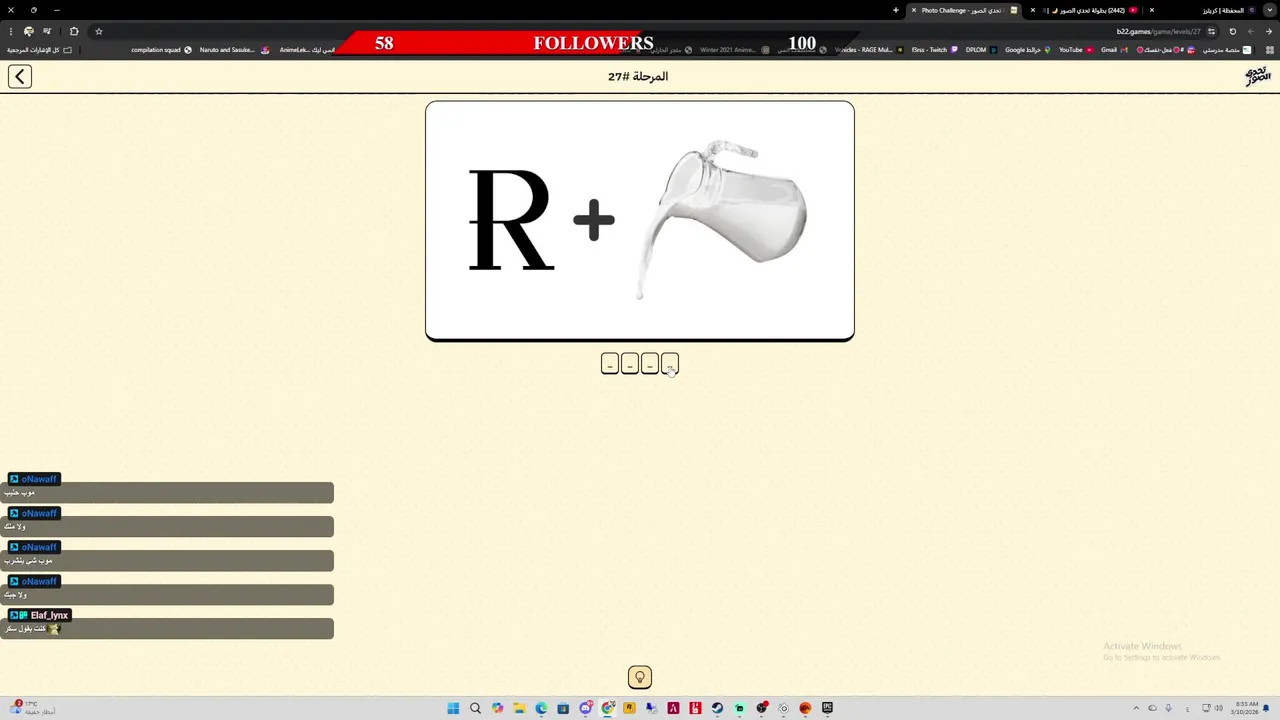Open the browser extensions icon
This screenshot has height=720, width=1280.
(x=73, y=31)
